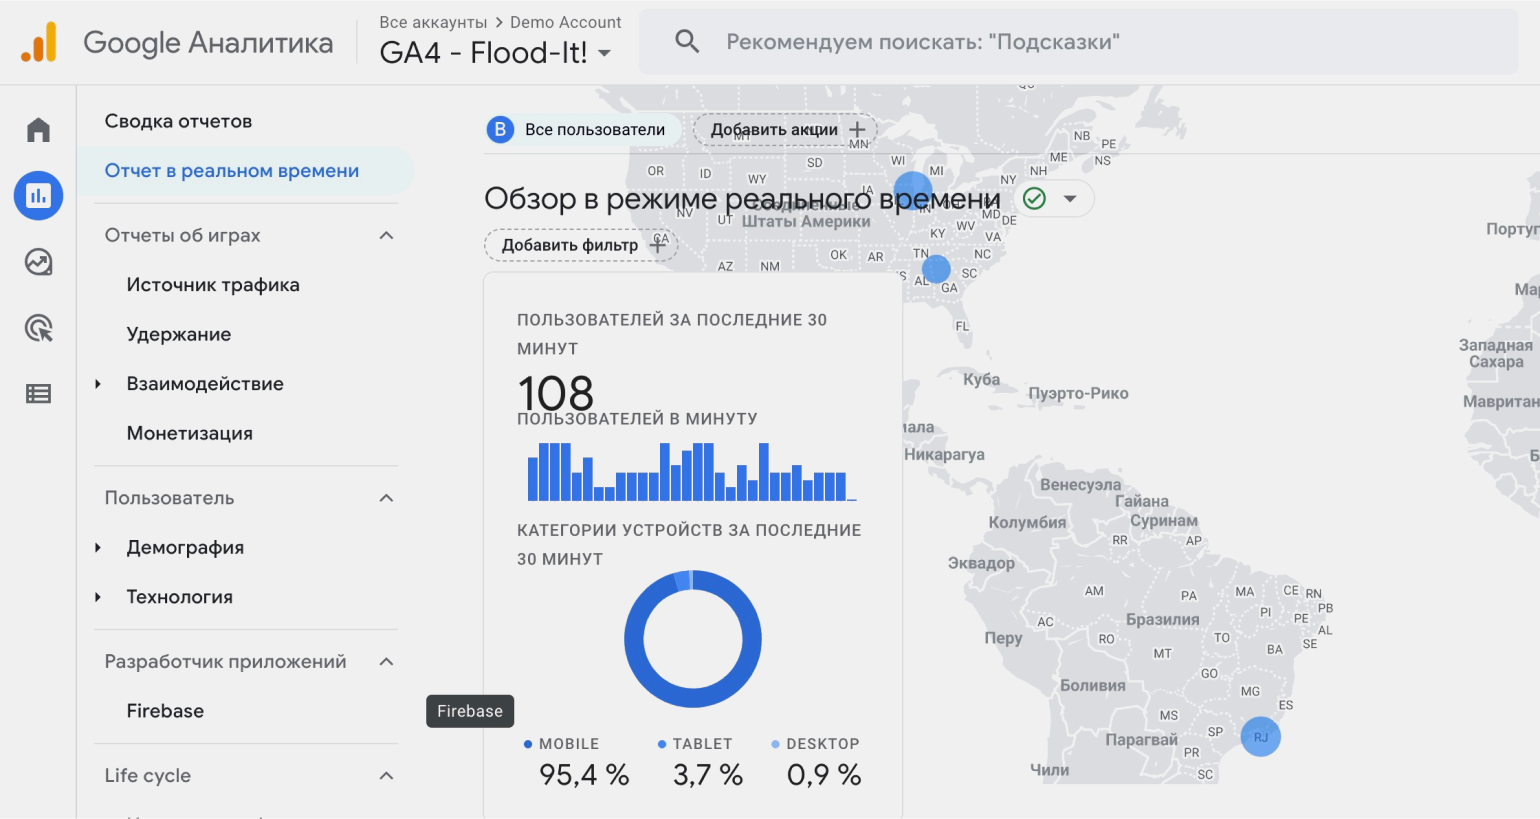Open the Configure table icon
Viewport: 1540px width, 819px height.
[x=38, y=394]
